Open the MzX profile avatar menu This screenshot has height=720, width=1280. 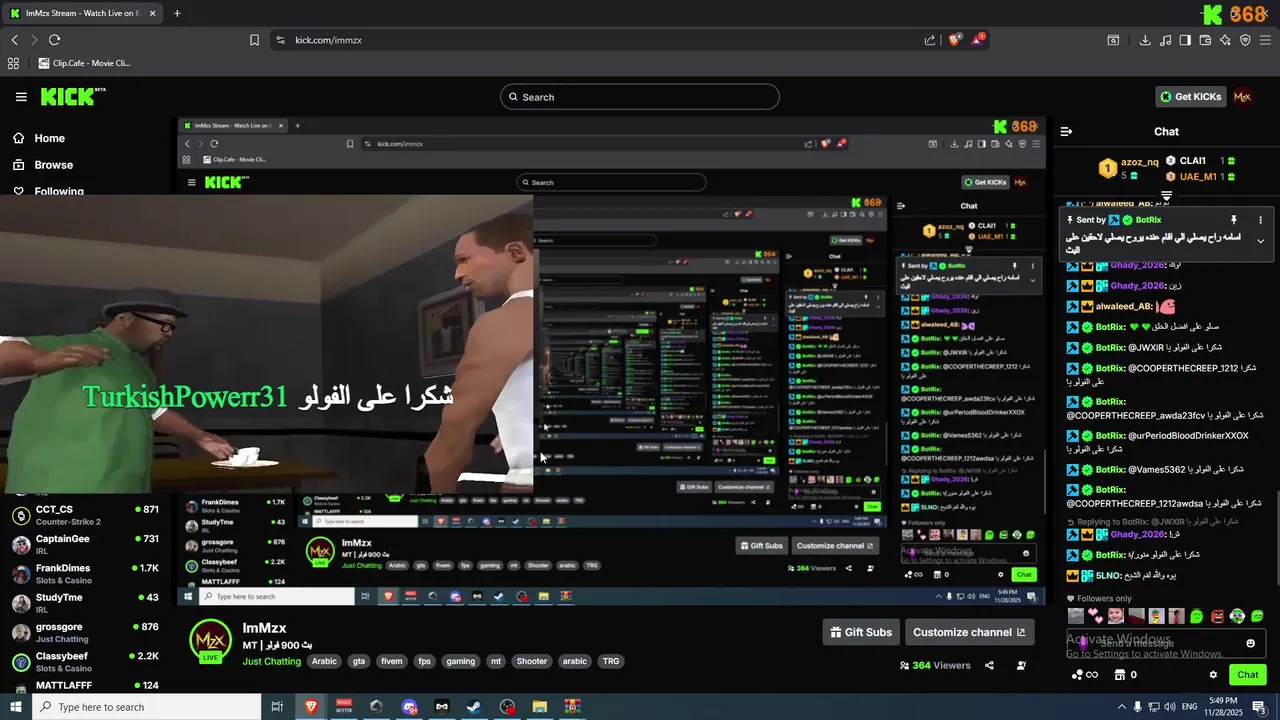tap(1242, 97)
